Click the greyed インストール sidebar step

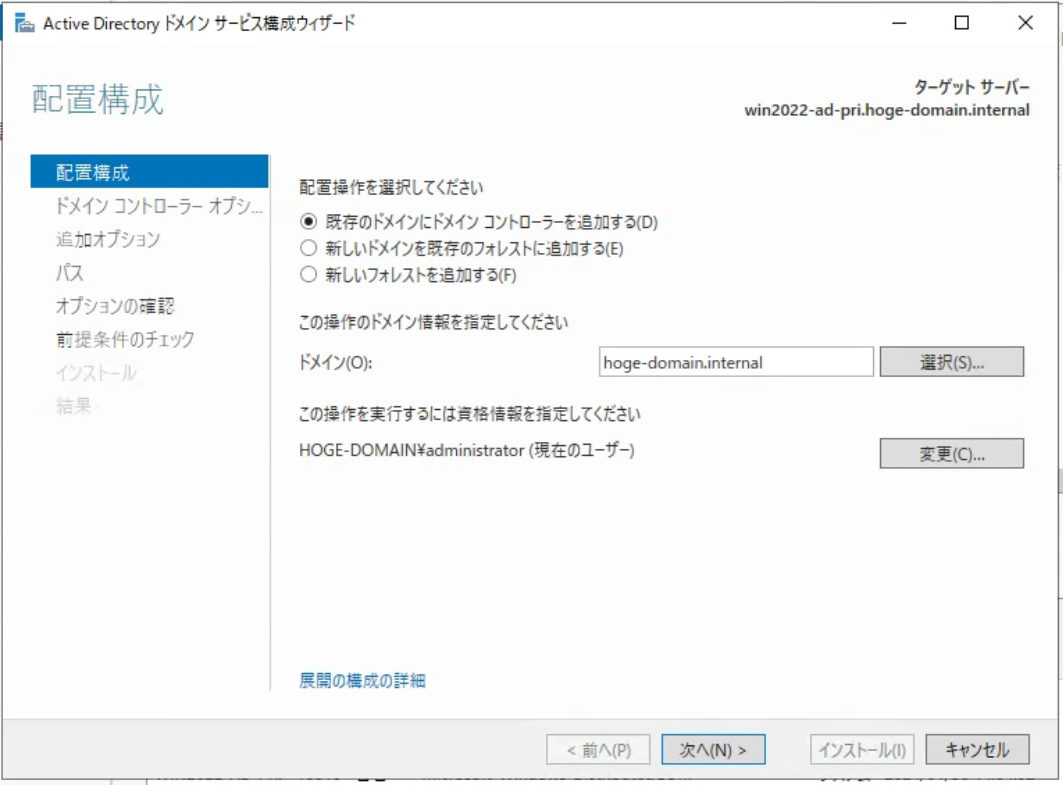point(96,372)
